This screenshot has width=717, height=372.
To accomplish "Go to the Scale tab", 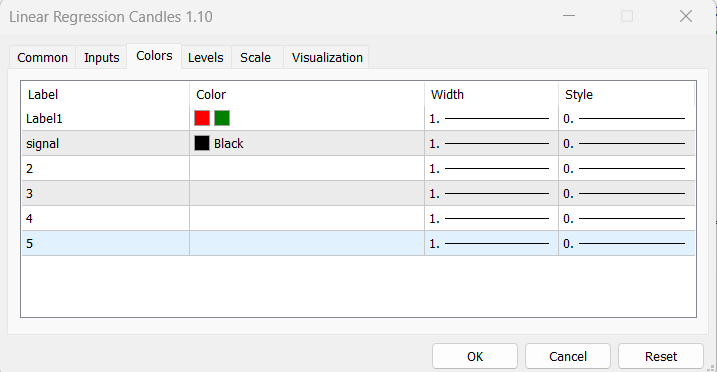I will click(x=256, y=58).
